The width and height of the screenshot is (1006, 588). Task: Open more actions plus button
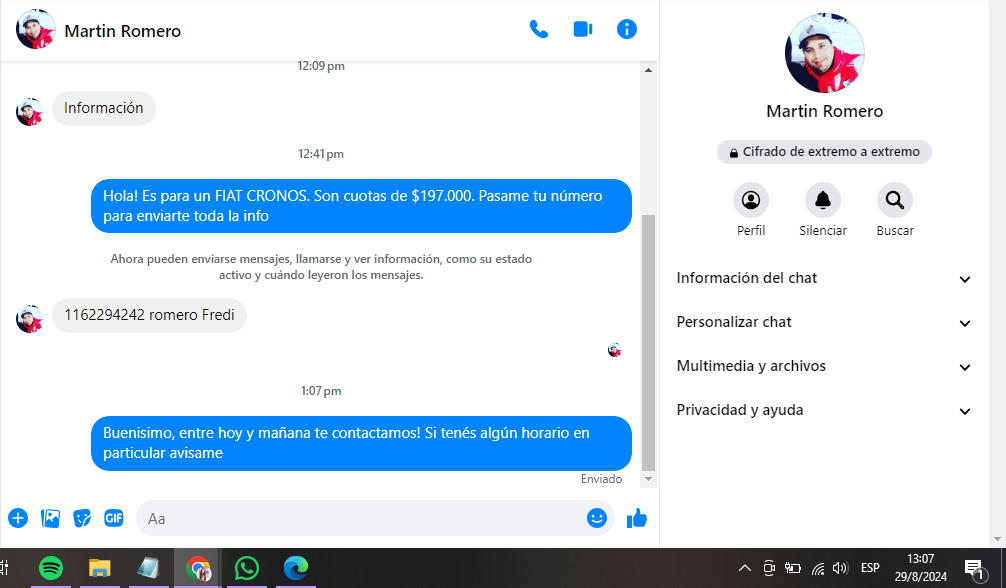[18, 518]
